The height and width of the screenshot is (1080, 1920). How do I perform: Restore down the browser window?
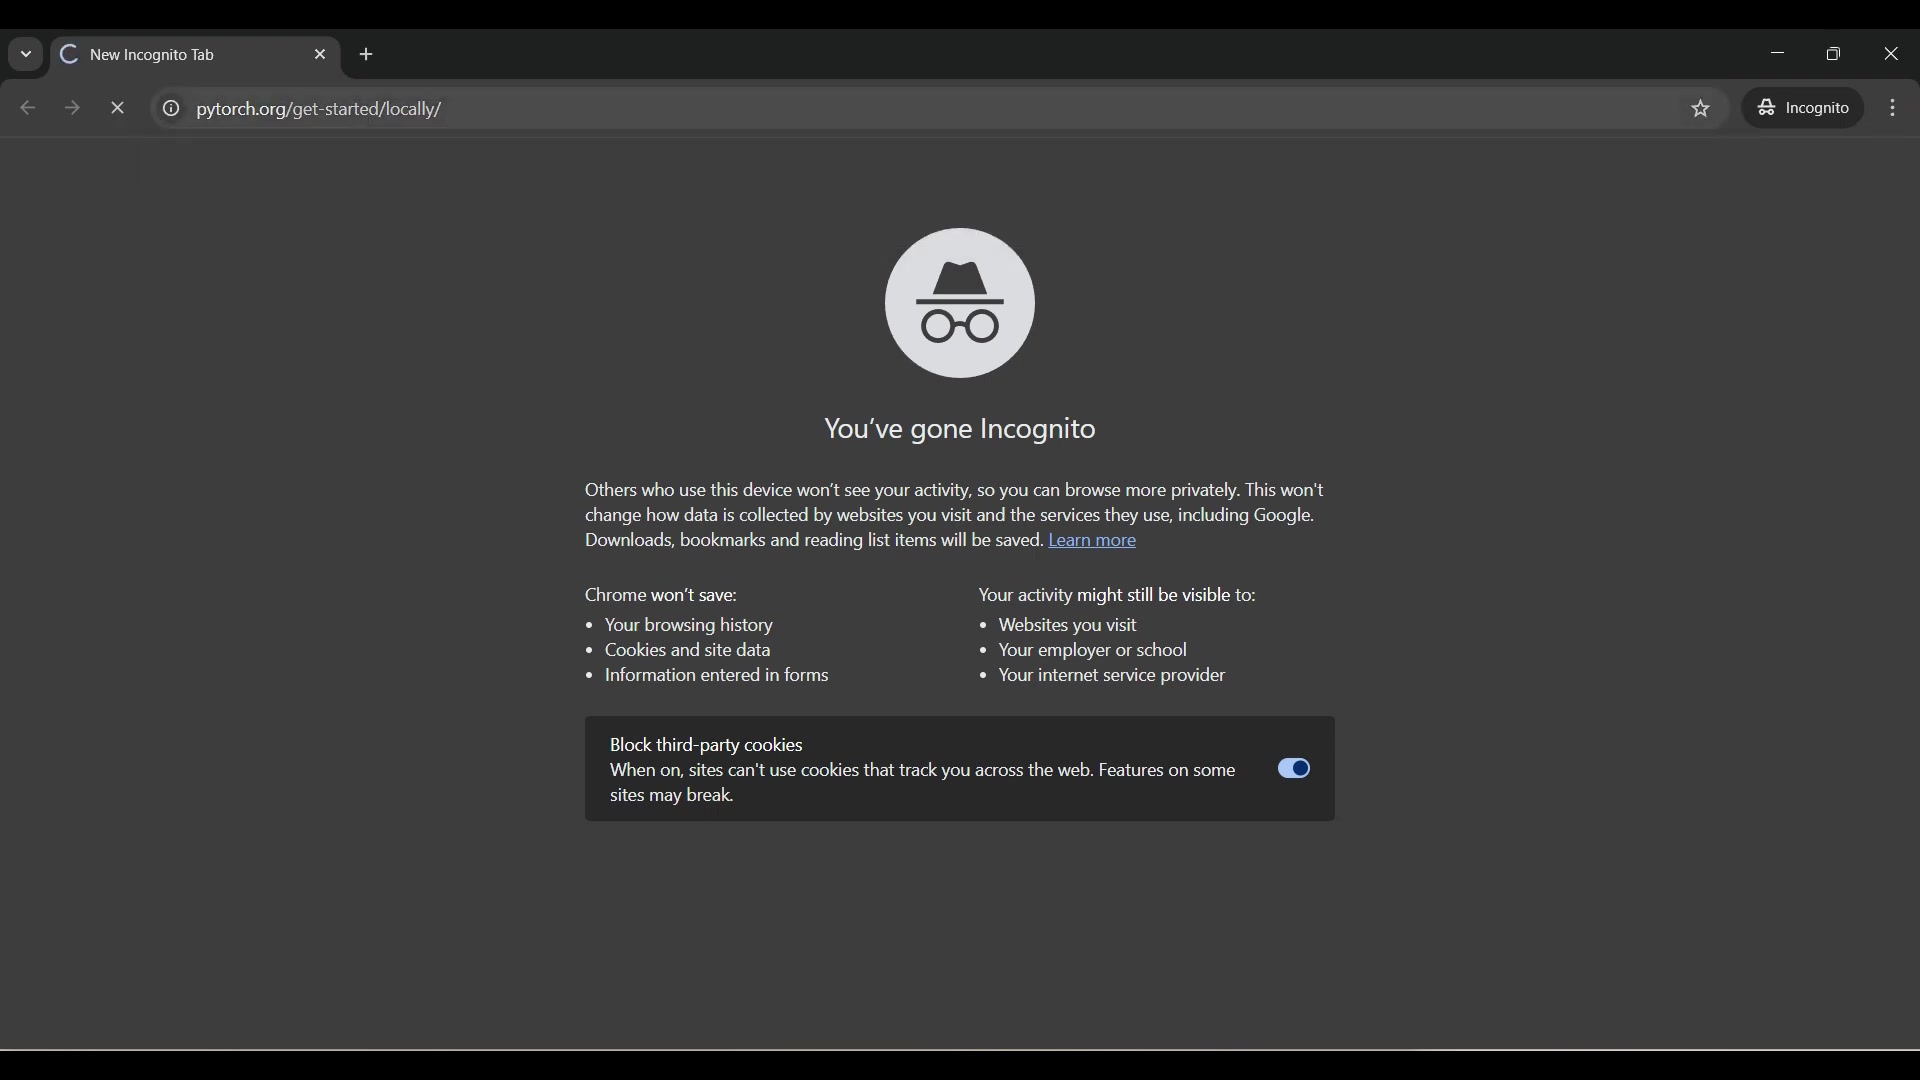pos(1834,55)
